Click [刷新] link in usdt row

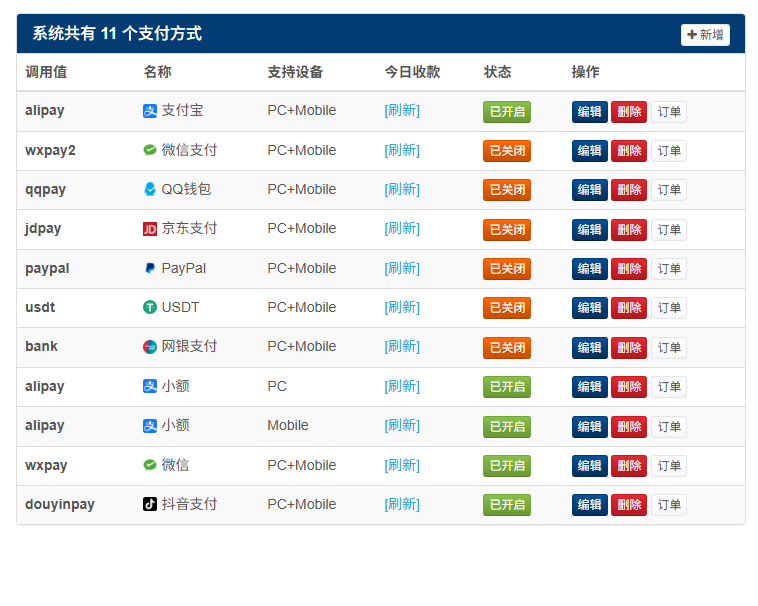[402, 307]
